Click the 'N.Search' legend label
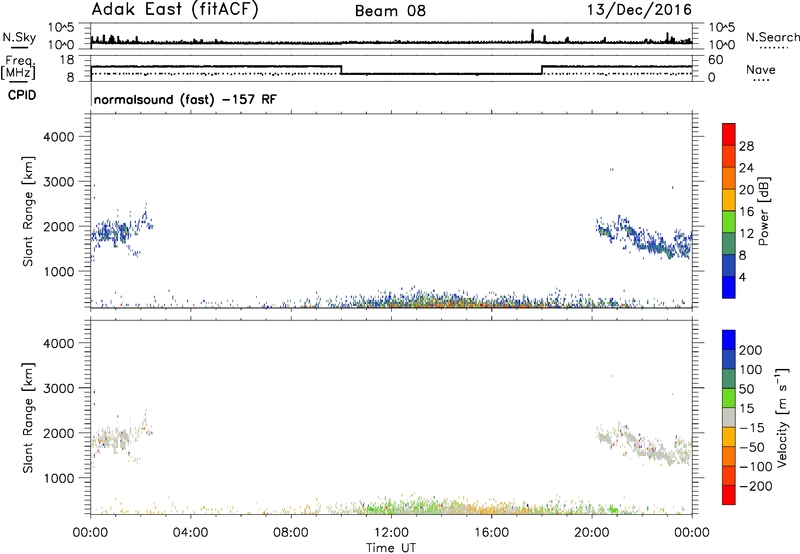Viewport: 800px width, 554px height. [x=773, y=37]
